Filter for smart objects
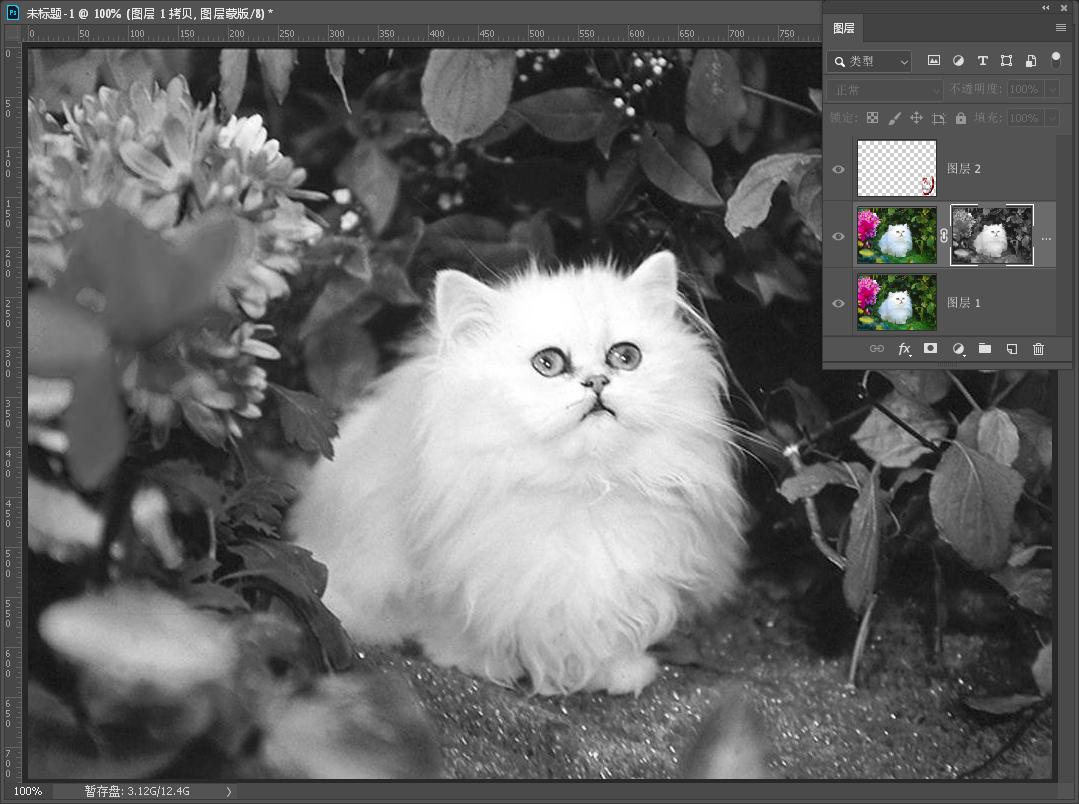 [1030, 61]
